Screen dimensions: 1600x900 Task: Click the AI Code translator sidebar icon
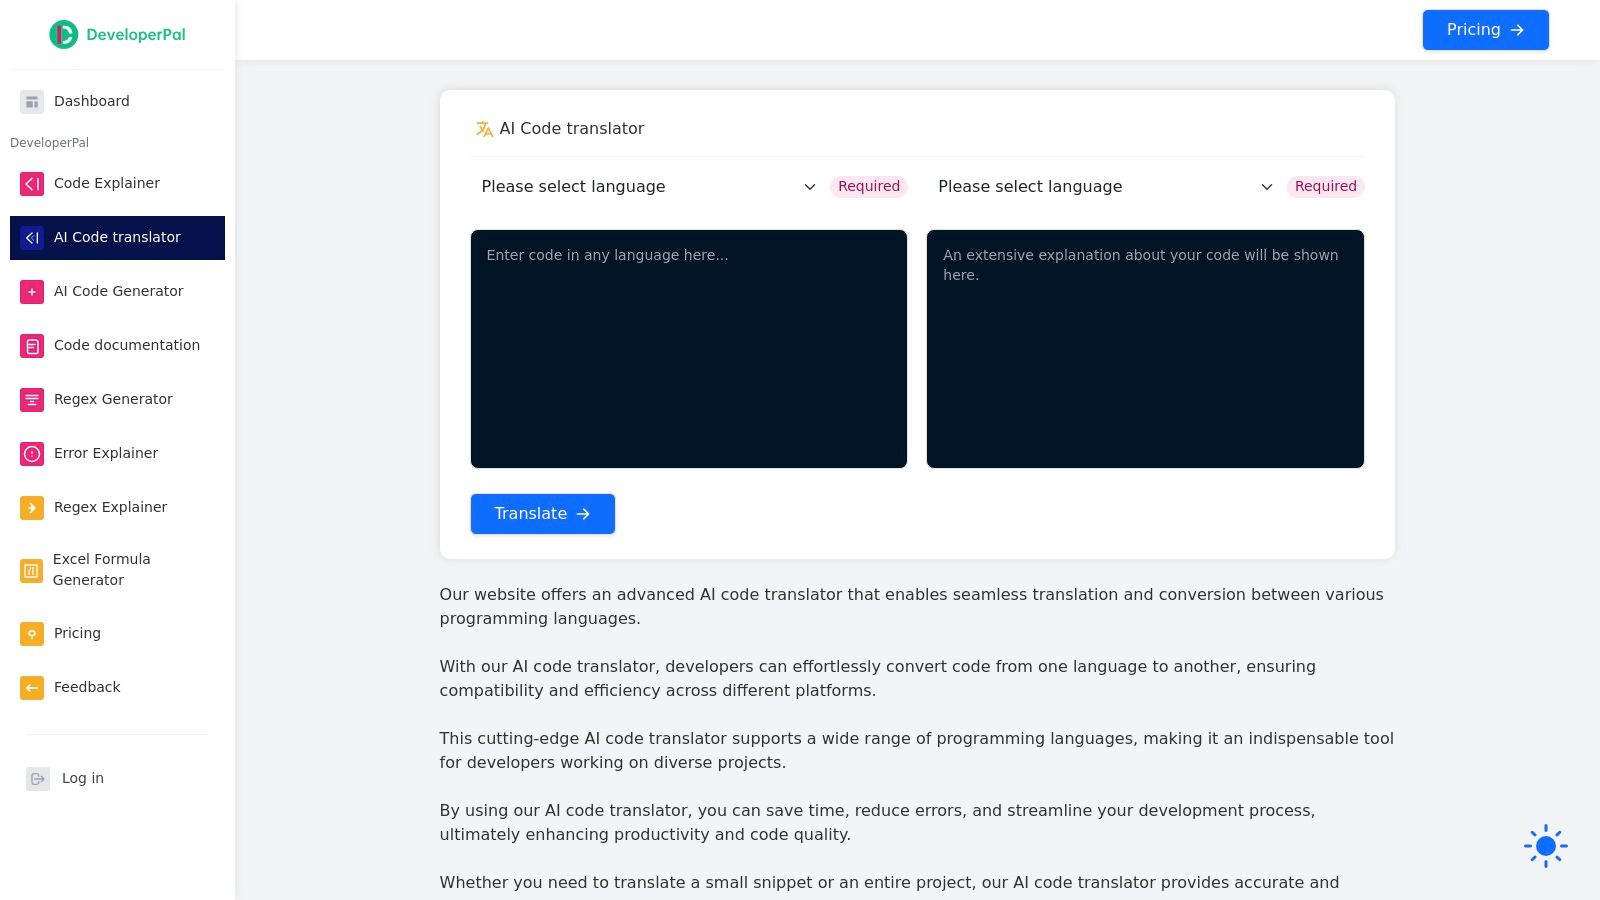pos(32,237)
